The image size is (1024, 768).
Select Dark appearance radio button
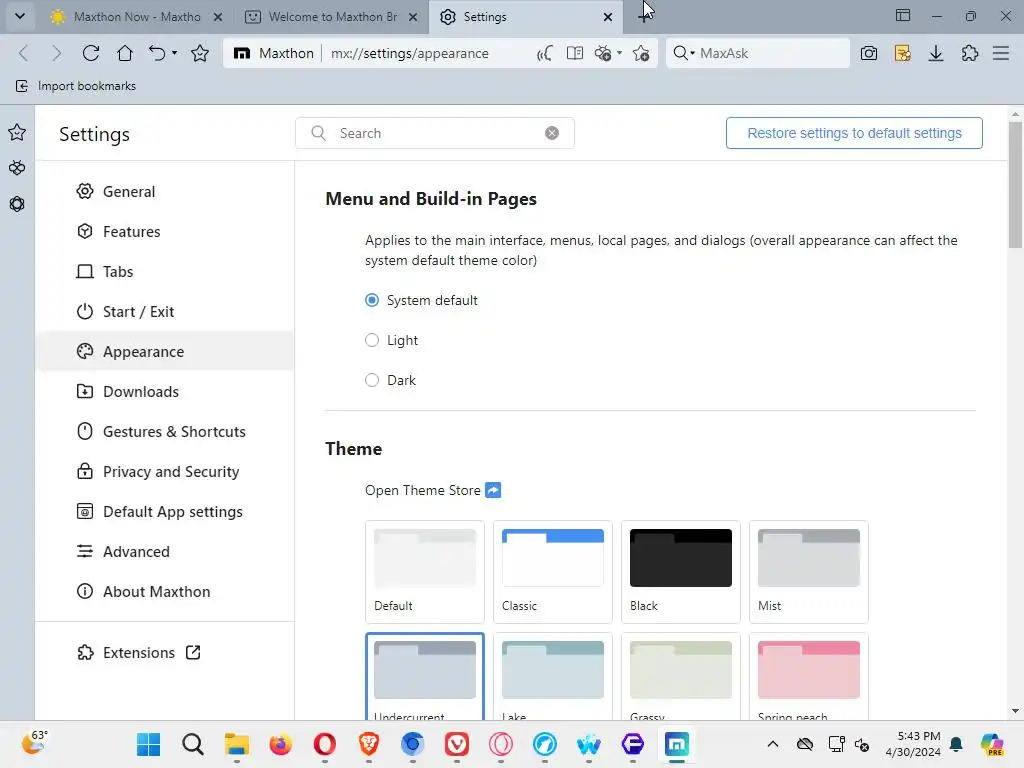coord(372,380)
